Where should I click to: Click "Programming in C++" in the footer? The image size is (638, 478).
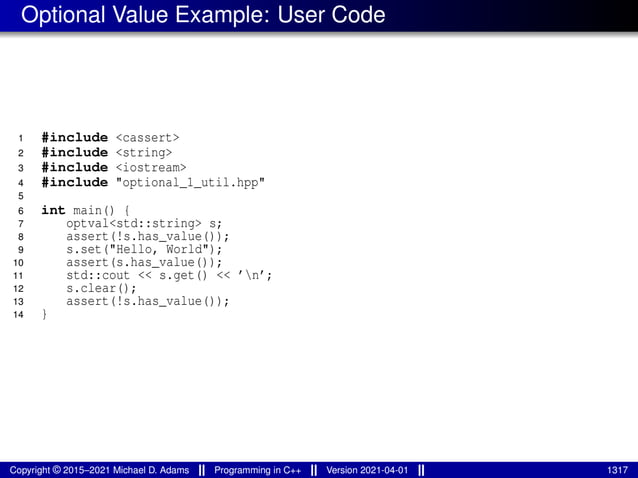pyautogui.click(x=258, y=470)
